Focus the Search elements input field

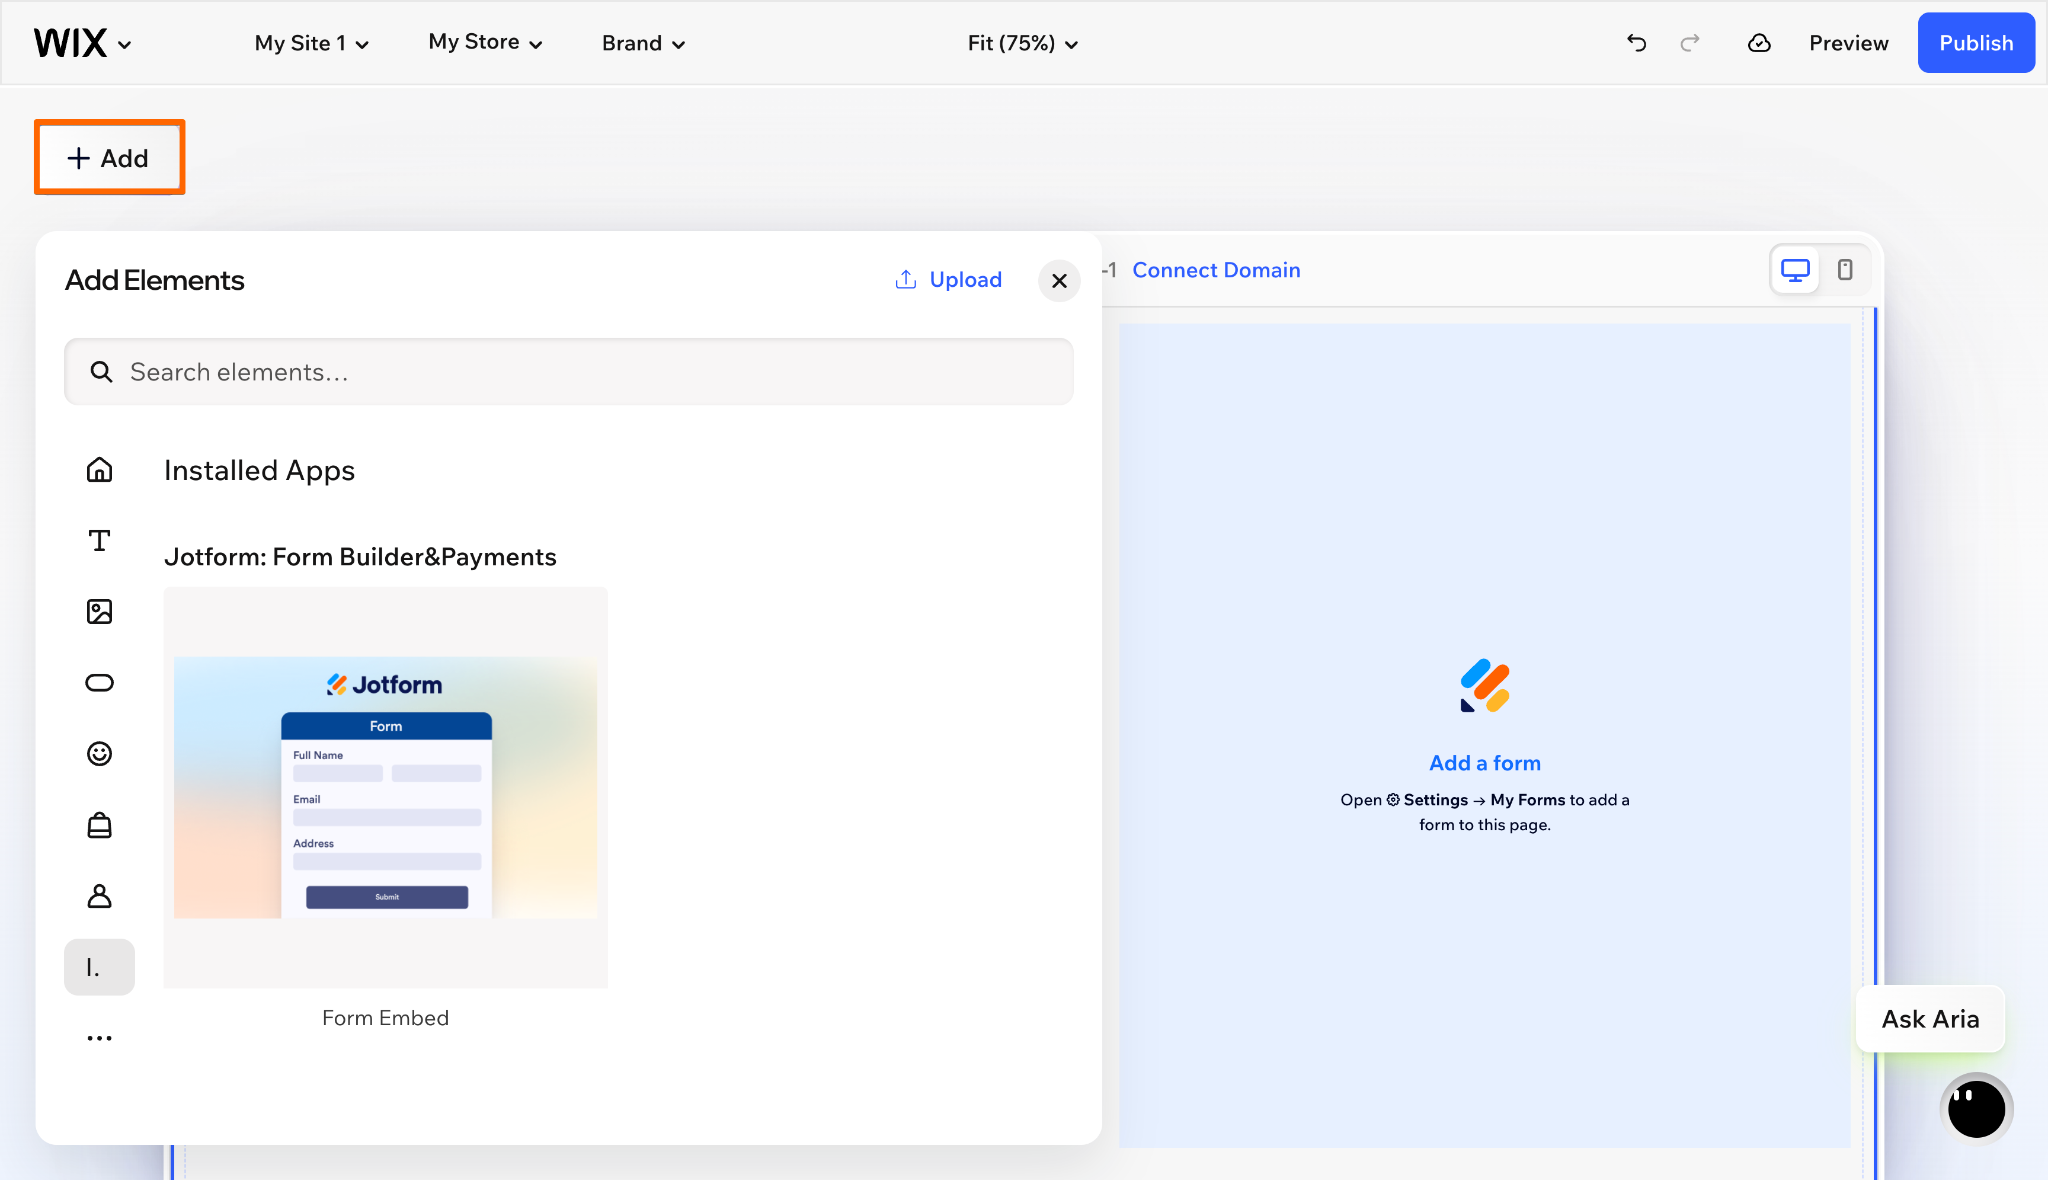[569, 372]
